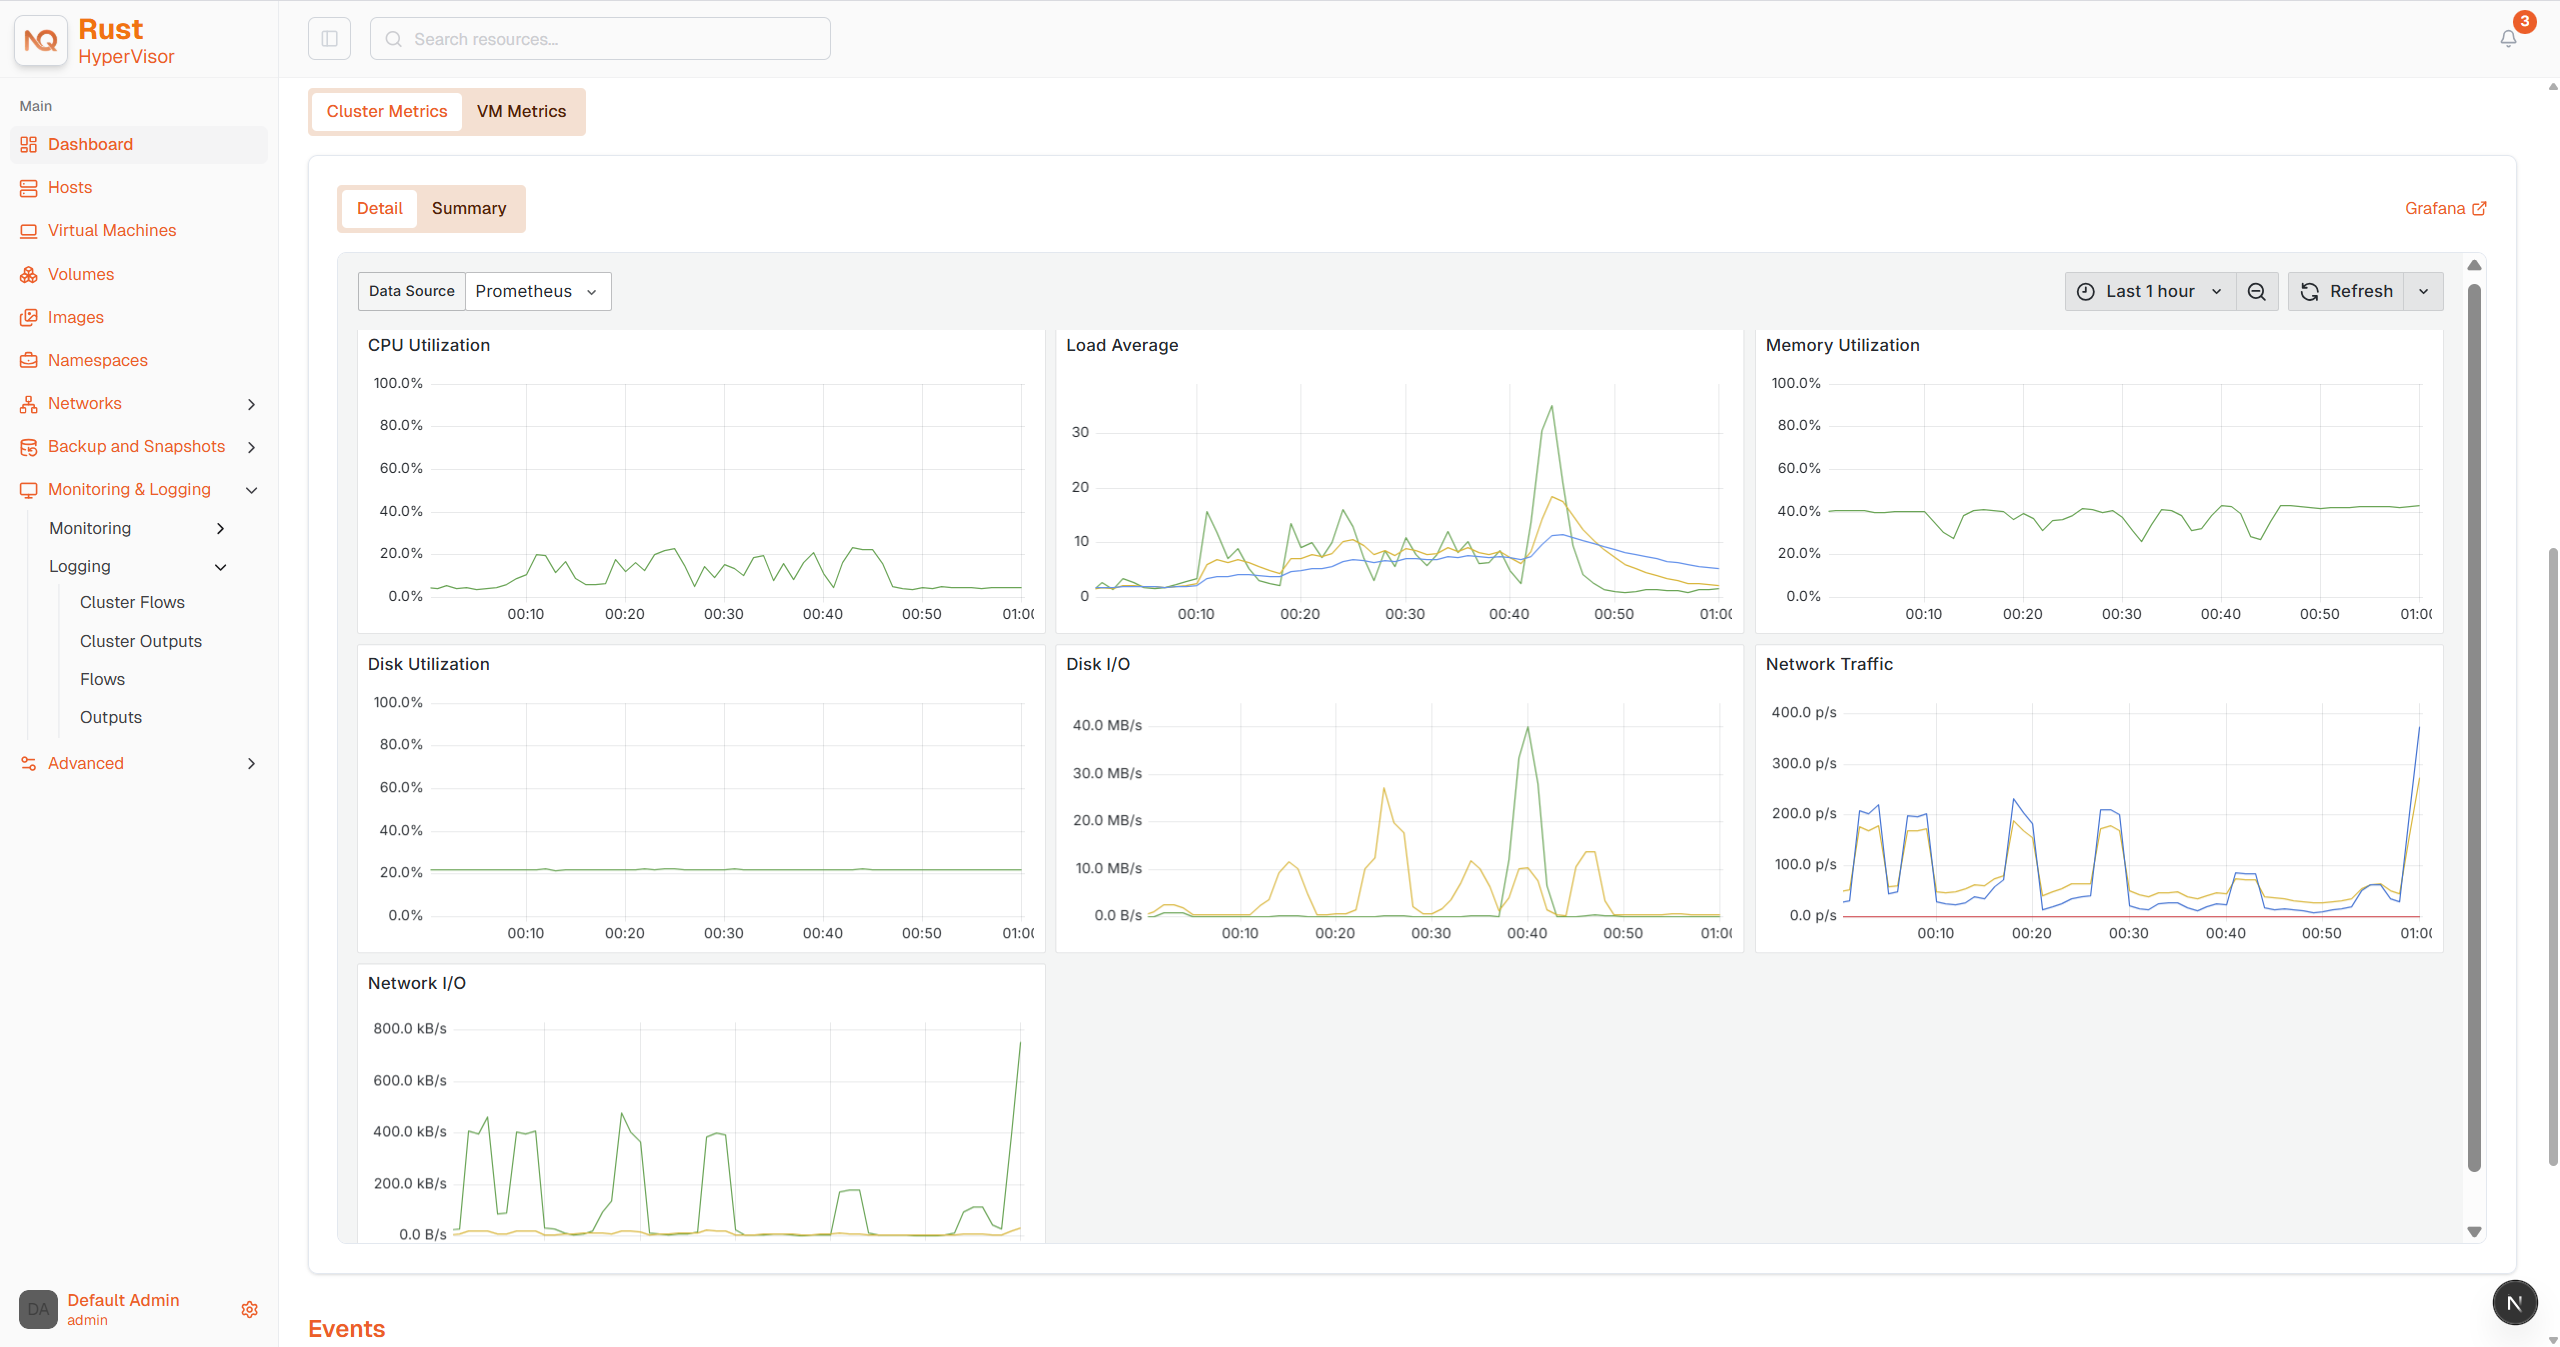
Task: Click metrics panel scroll-up arrow
Action: 2474,265
